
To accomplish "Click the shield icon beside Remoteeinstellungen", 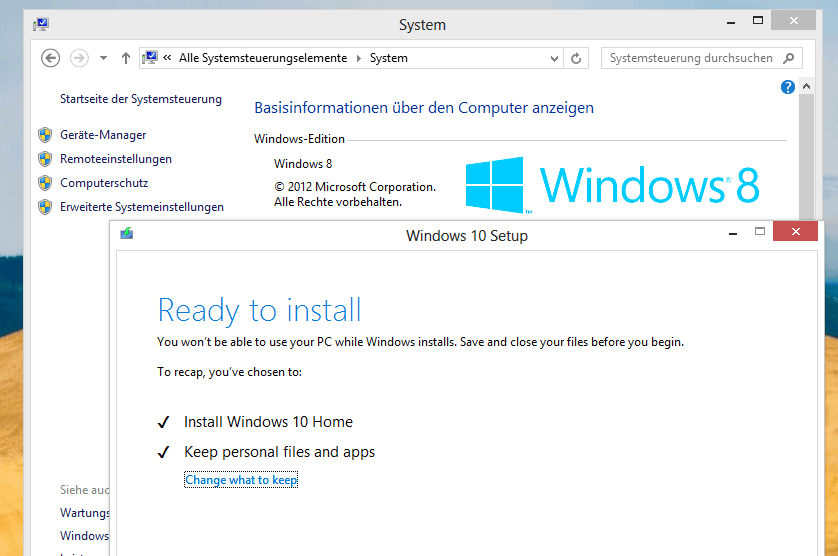I will (45, 159).
